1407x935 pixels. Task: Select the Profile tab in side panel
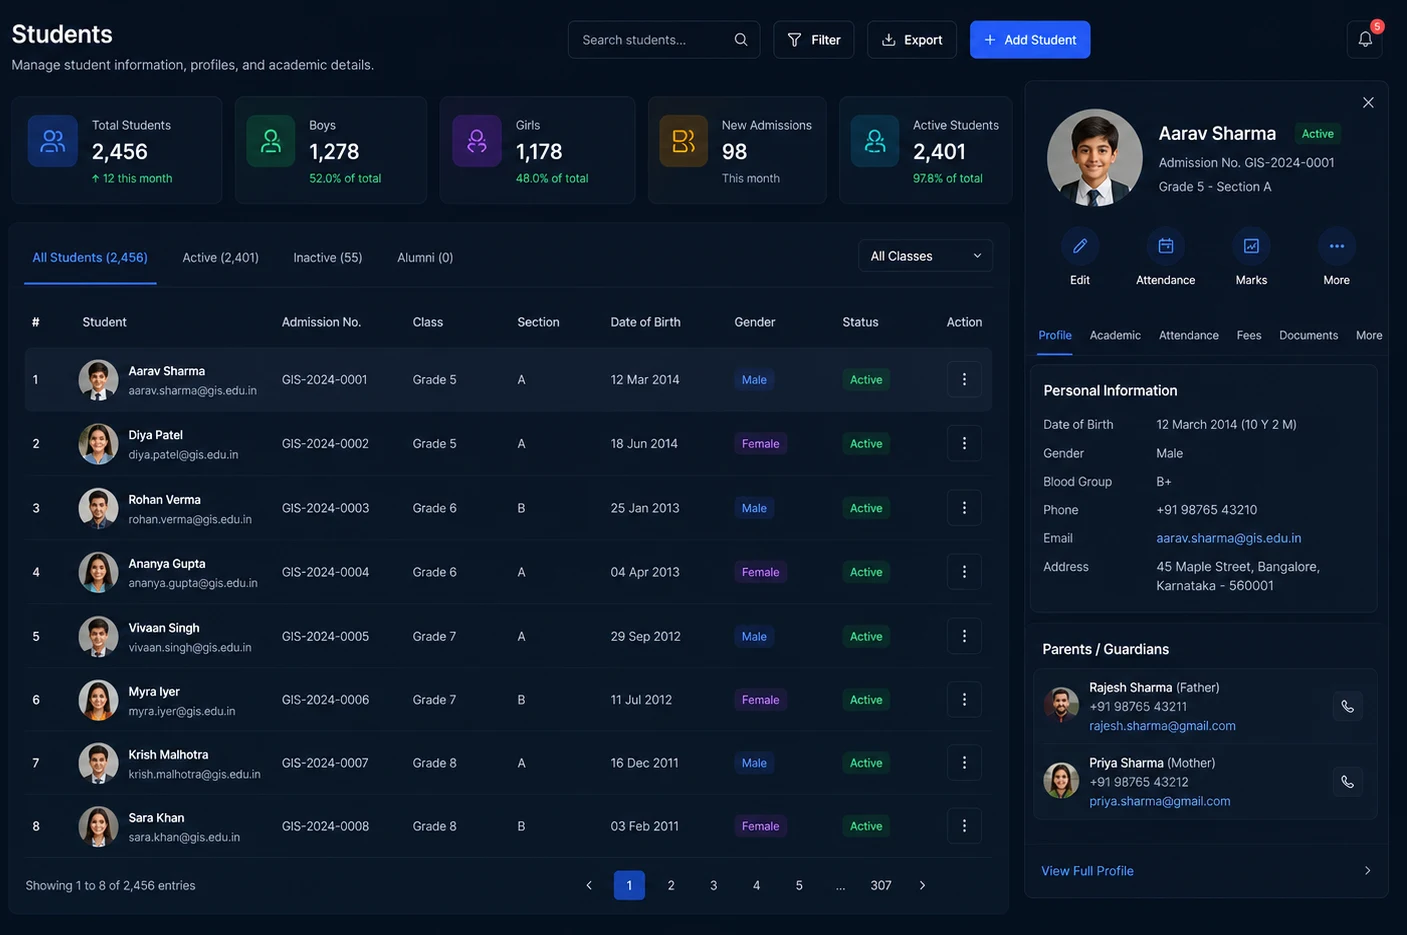tap(1055, 336)
